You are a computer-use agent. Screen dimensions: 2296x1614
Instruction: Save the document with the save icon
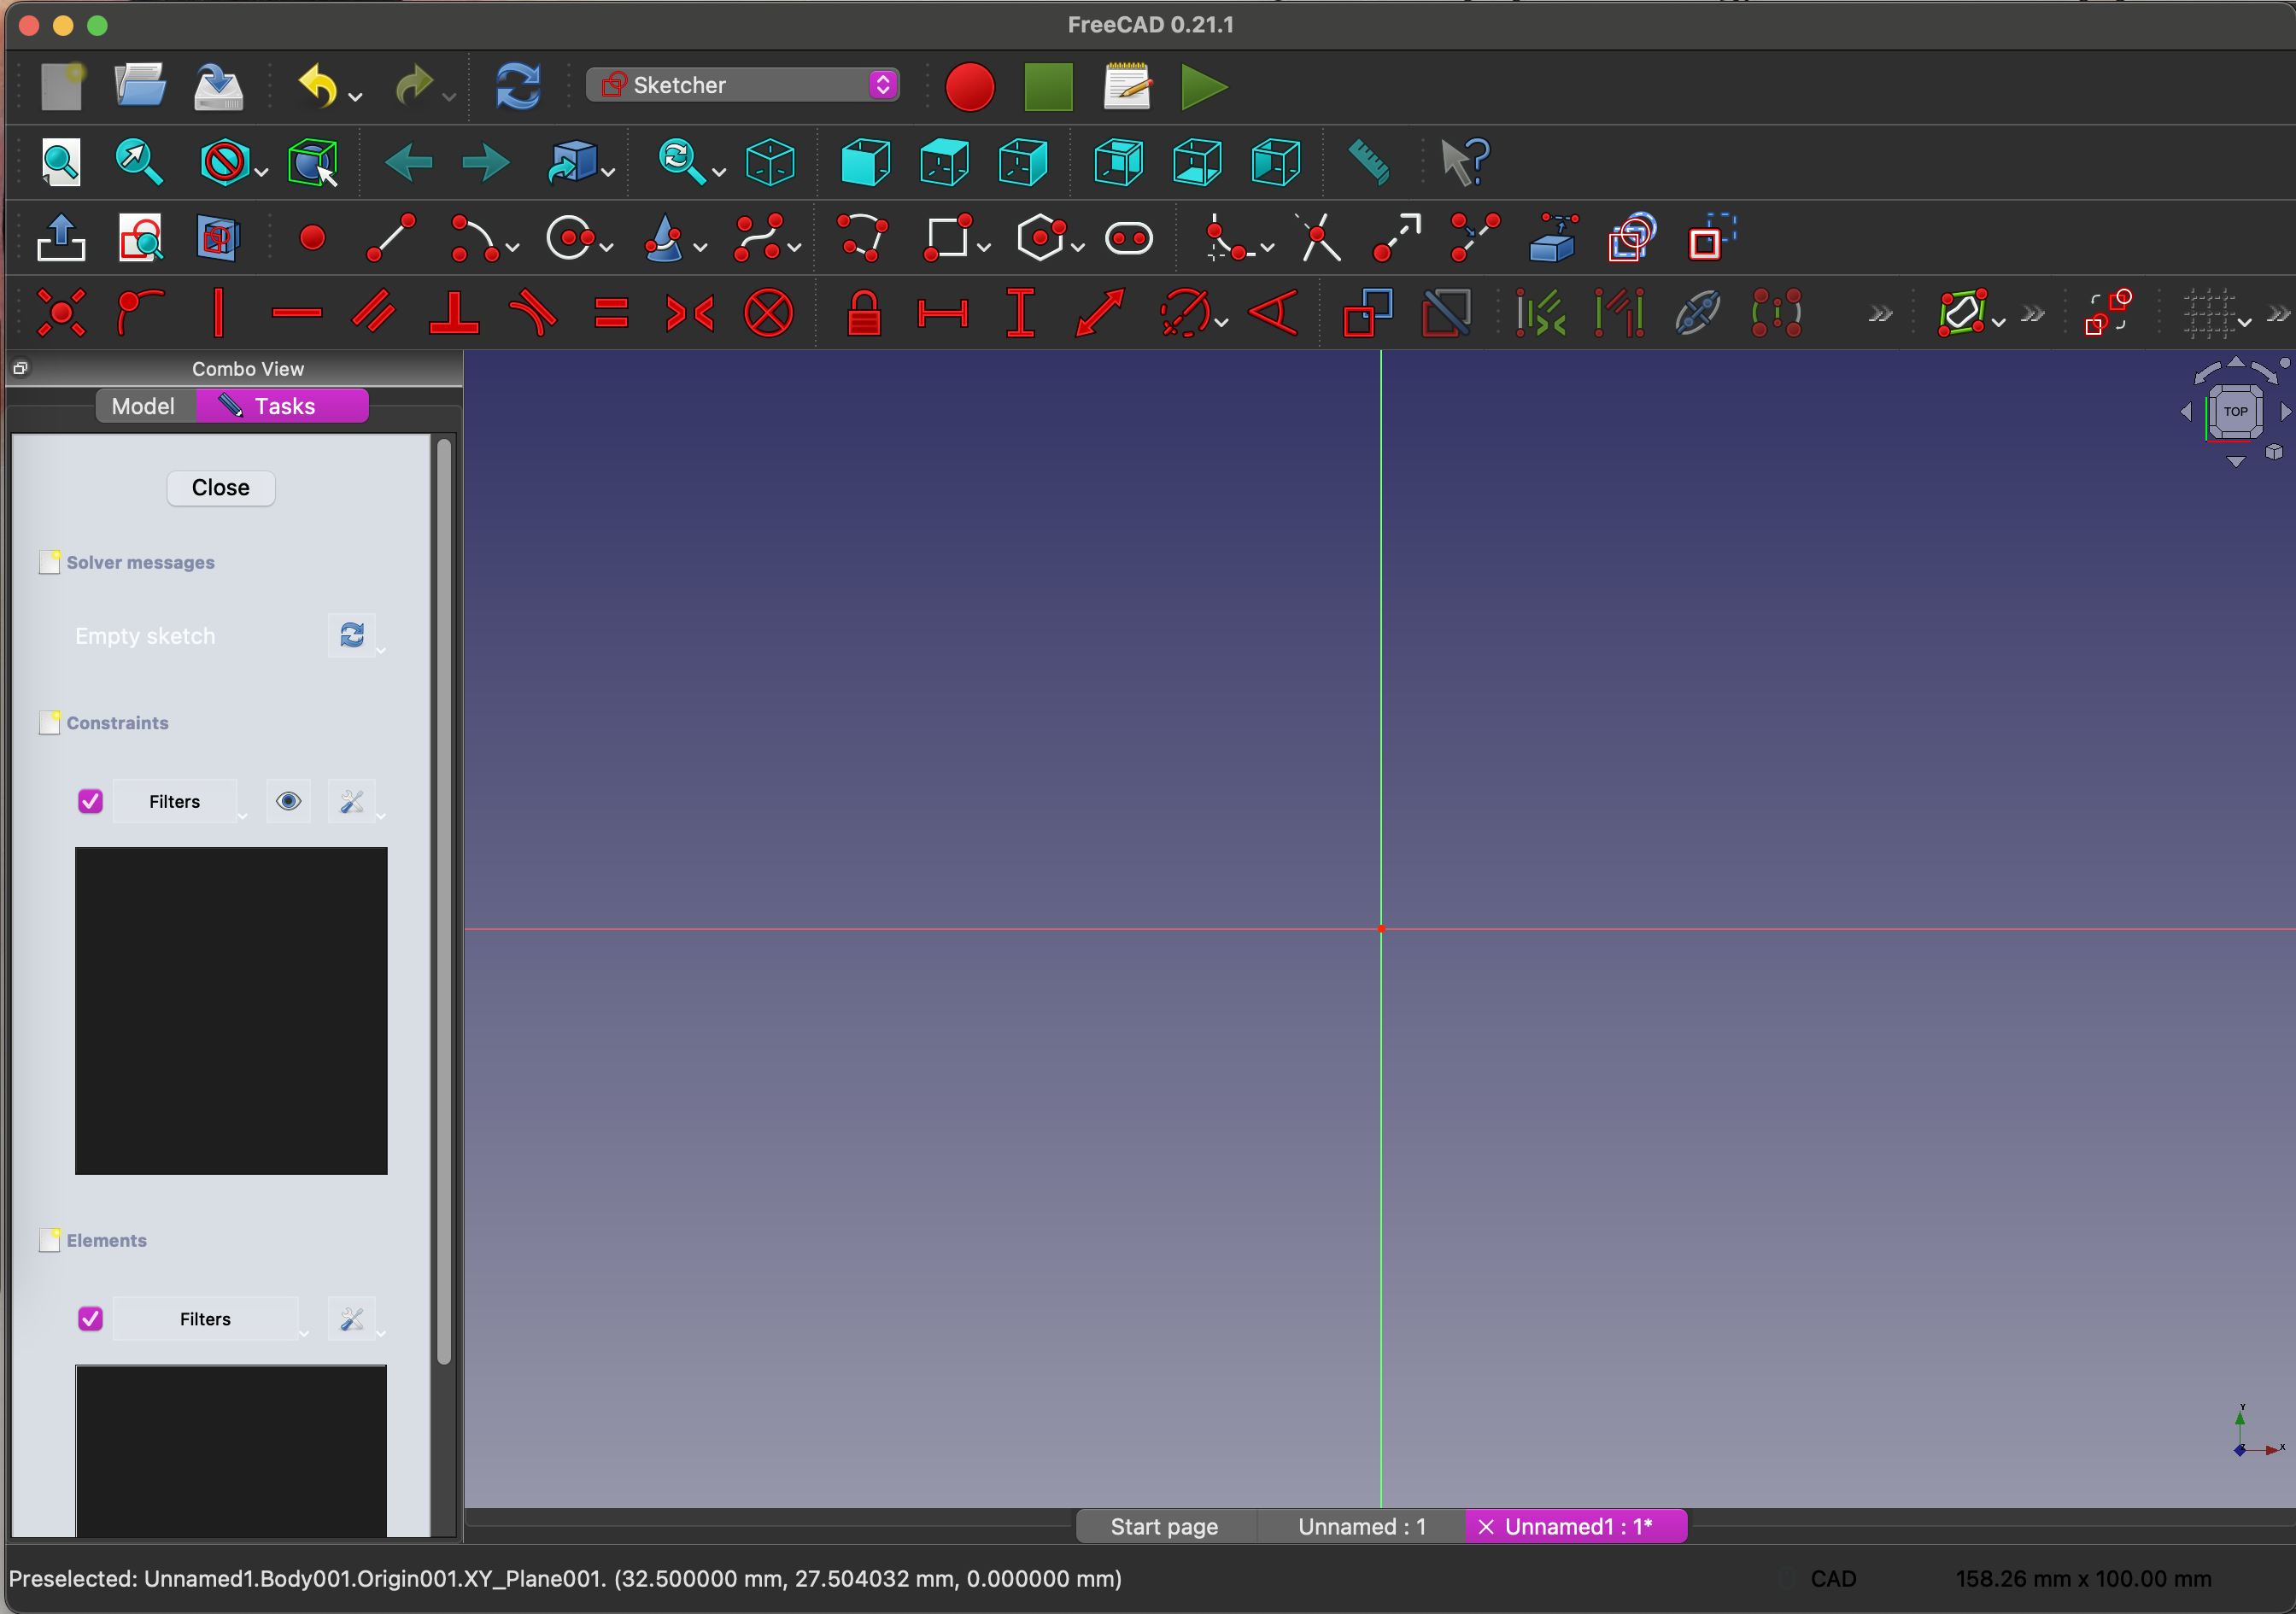click(x=218, y=86)
